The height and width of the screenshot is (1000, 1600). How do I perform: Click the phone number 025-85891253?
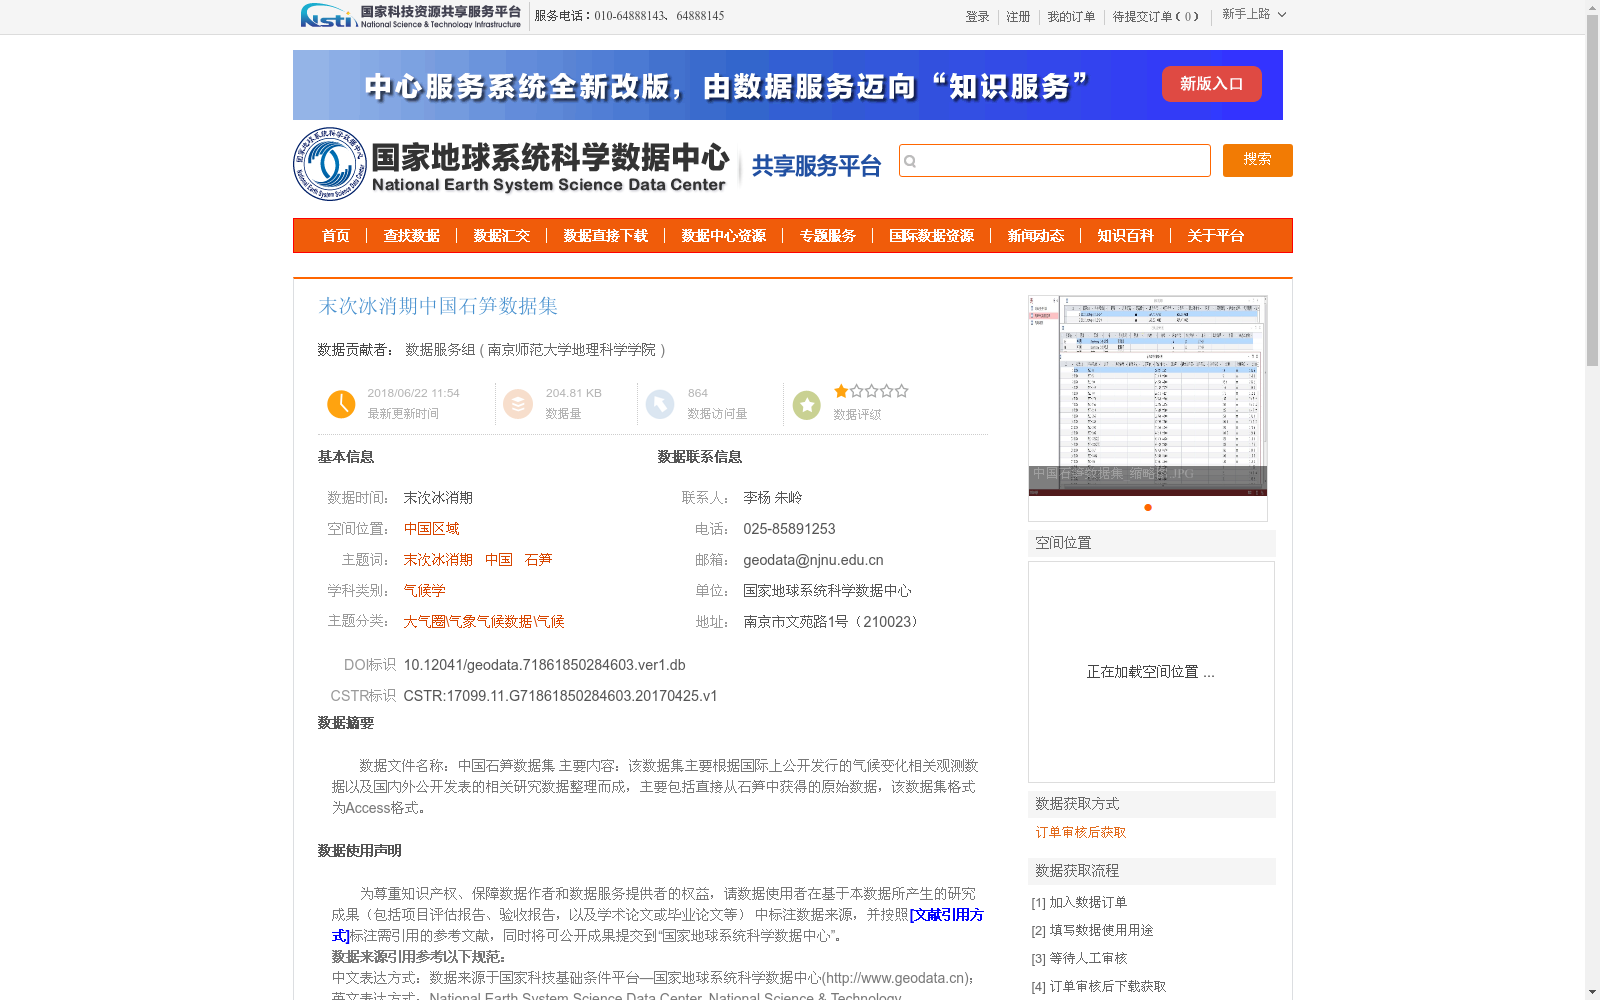[789, 529]
